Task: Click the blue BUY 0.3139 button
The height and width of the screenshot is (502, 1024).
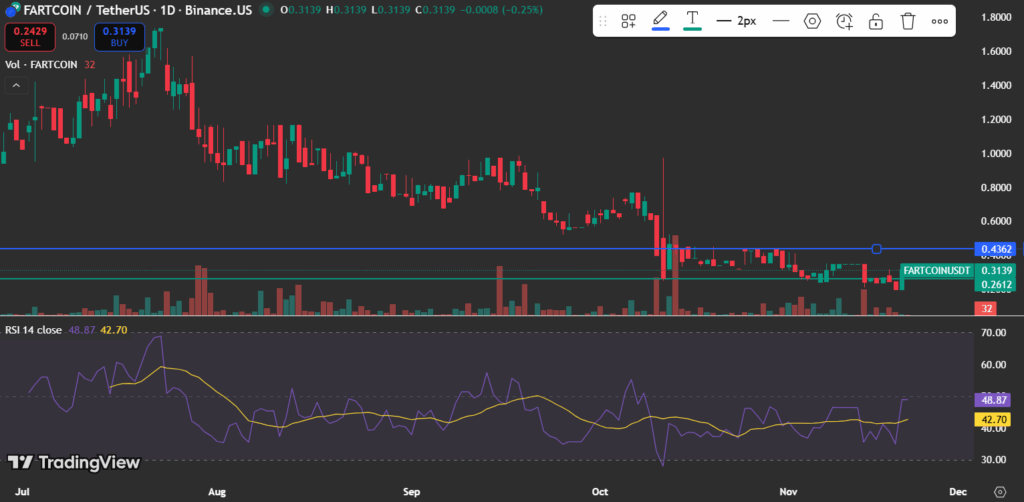Action: [x=119, y=37]
